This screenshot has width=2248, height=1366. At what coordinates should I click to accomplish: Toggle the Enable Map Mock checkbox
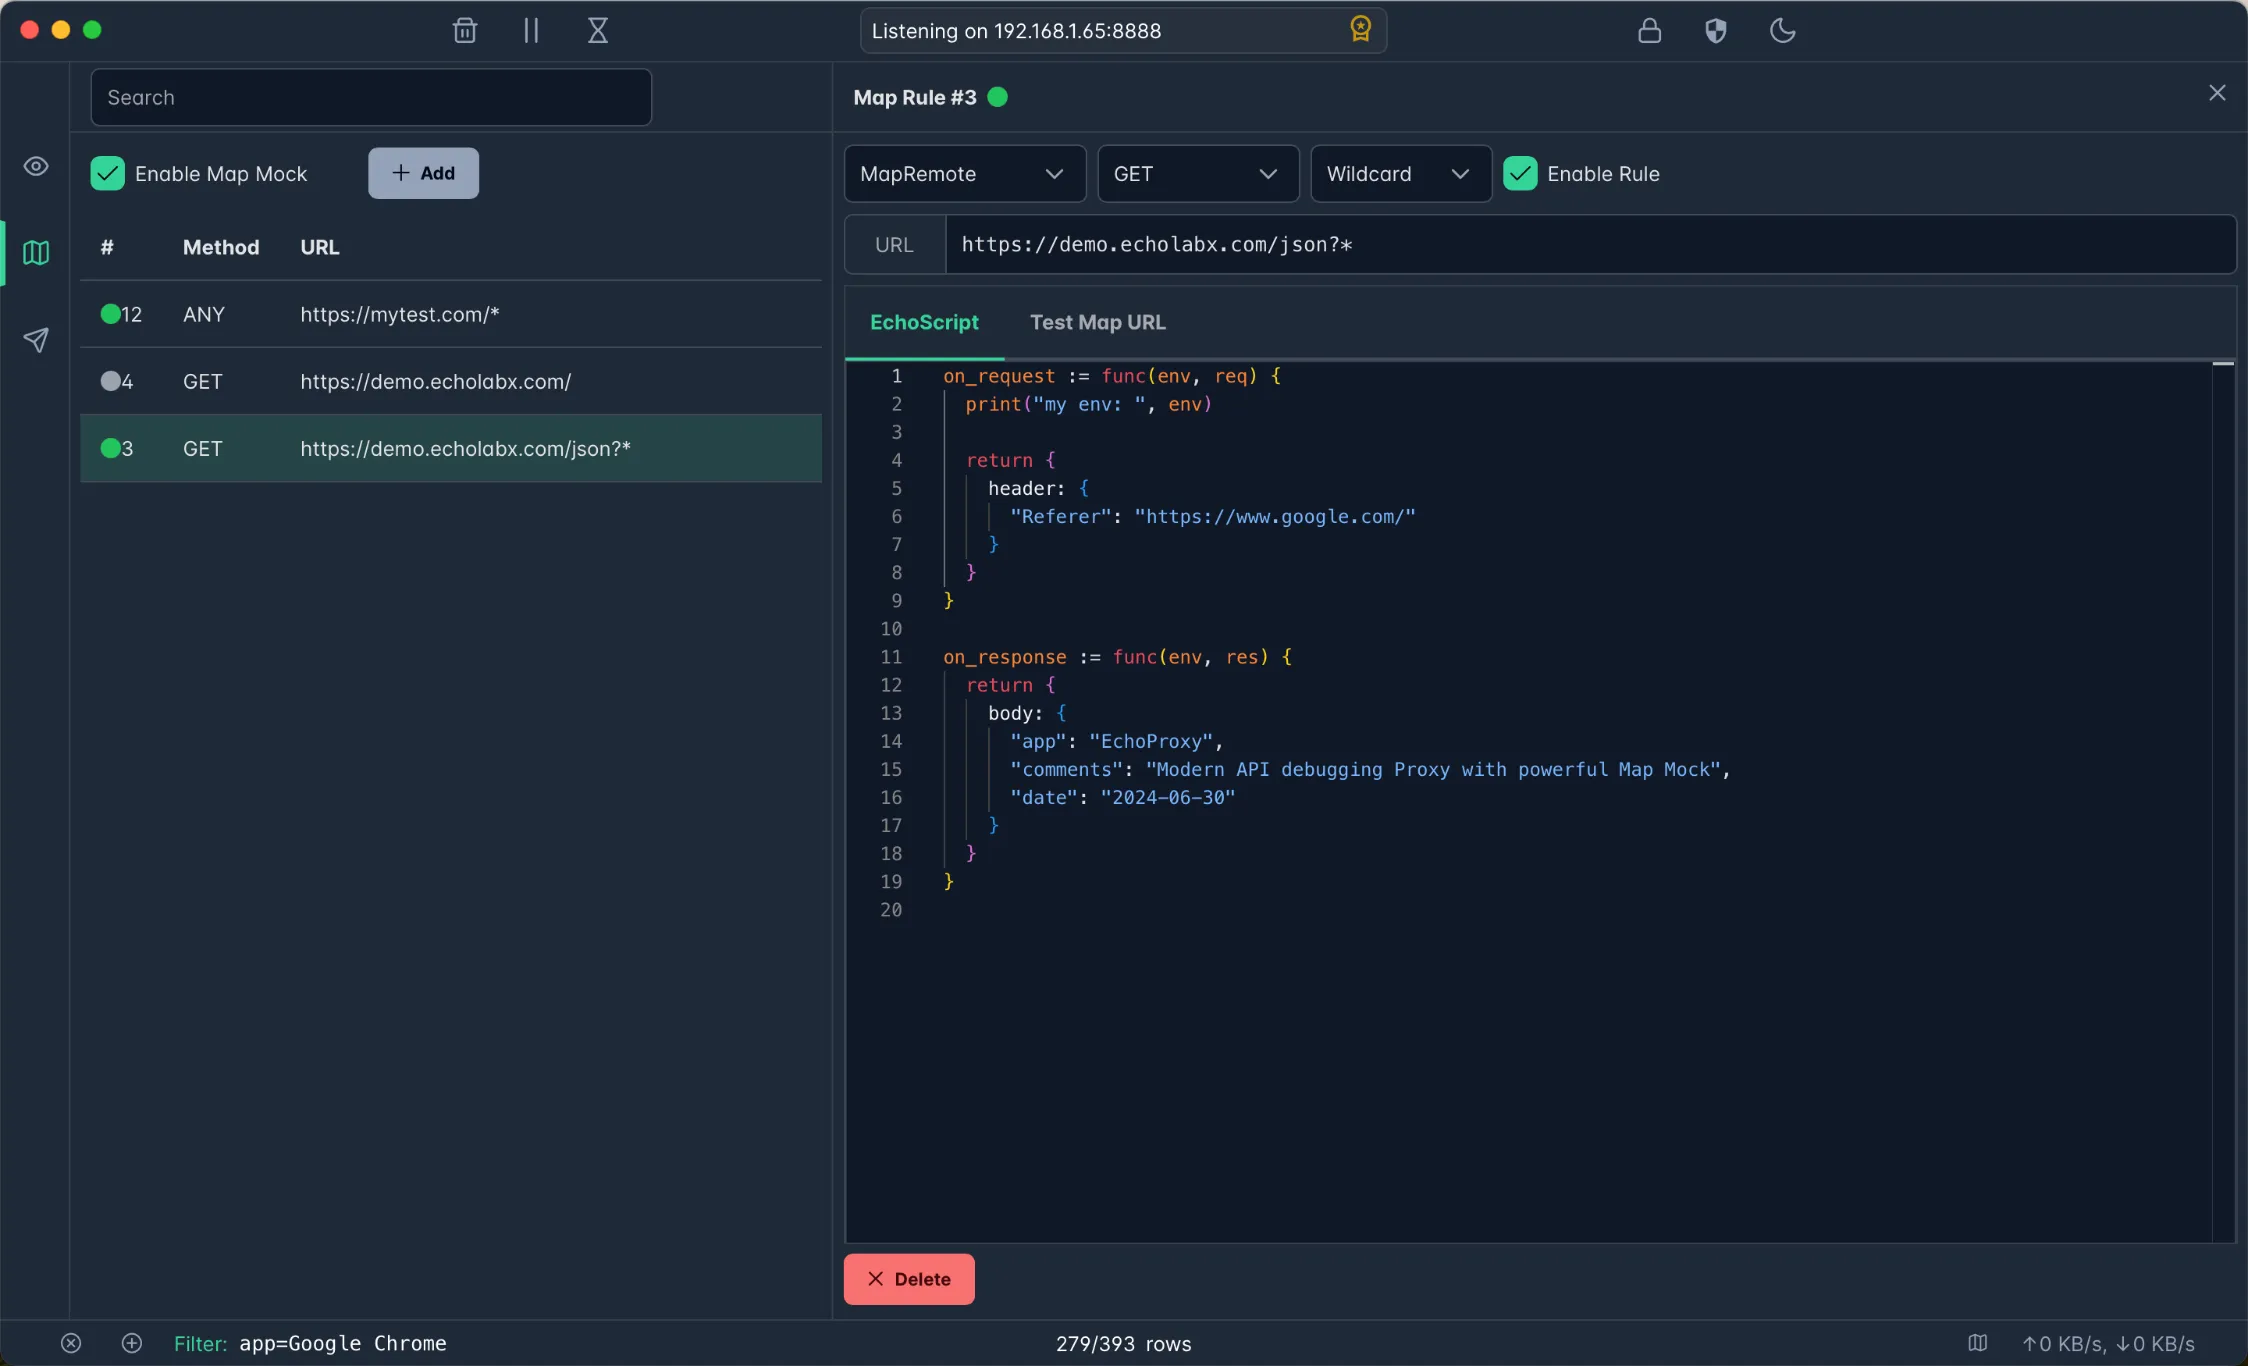(x=108, y=172)
